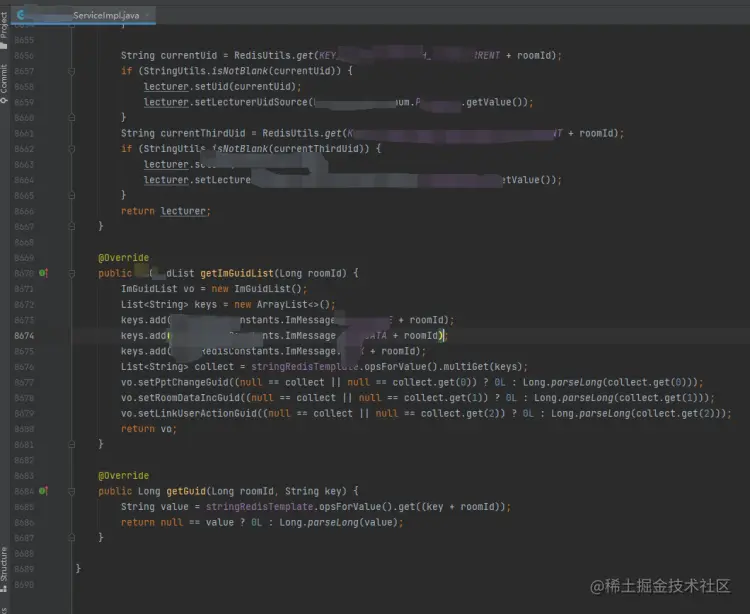Click the 'return lecturer;' statement
This screenshot has width=750, height=614.
point(165,211)
